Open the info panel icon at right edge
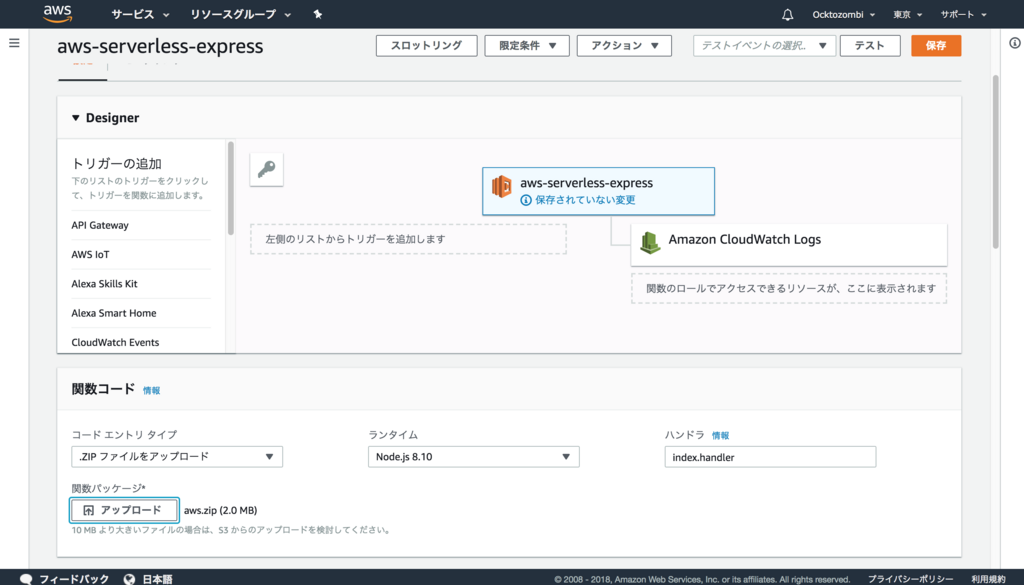 pos(1015,43)
